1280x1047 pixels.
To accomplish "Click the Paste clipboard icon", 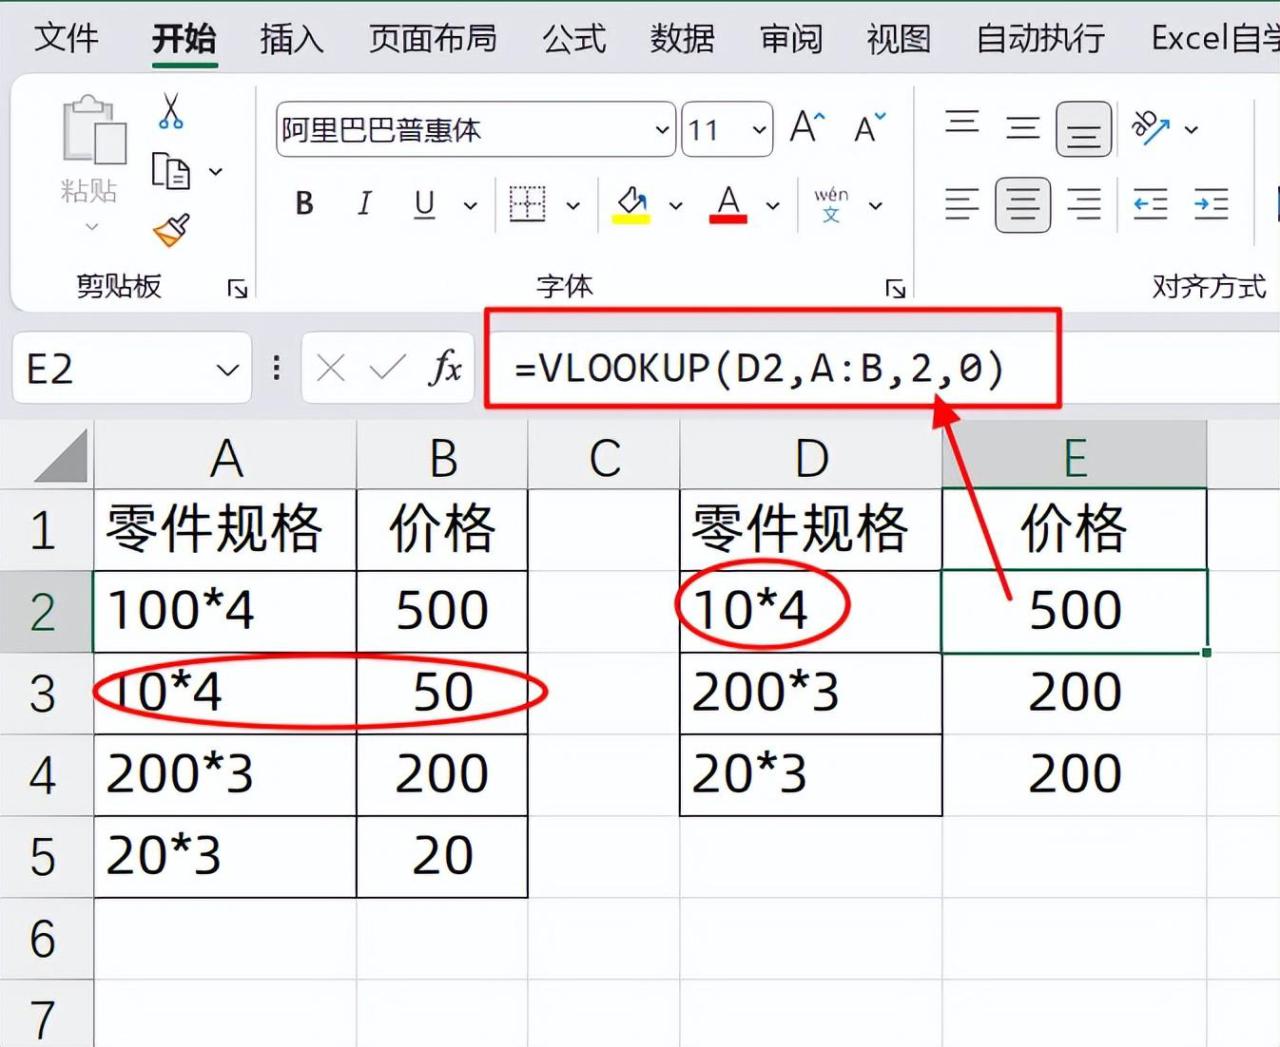I will (94, 129).
